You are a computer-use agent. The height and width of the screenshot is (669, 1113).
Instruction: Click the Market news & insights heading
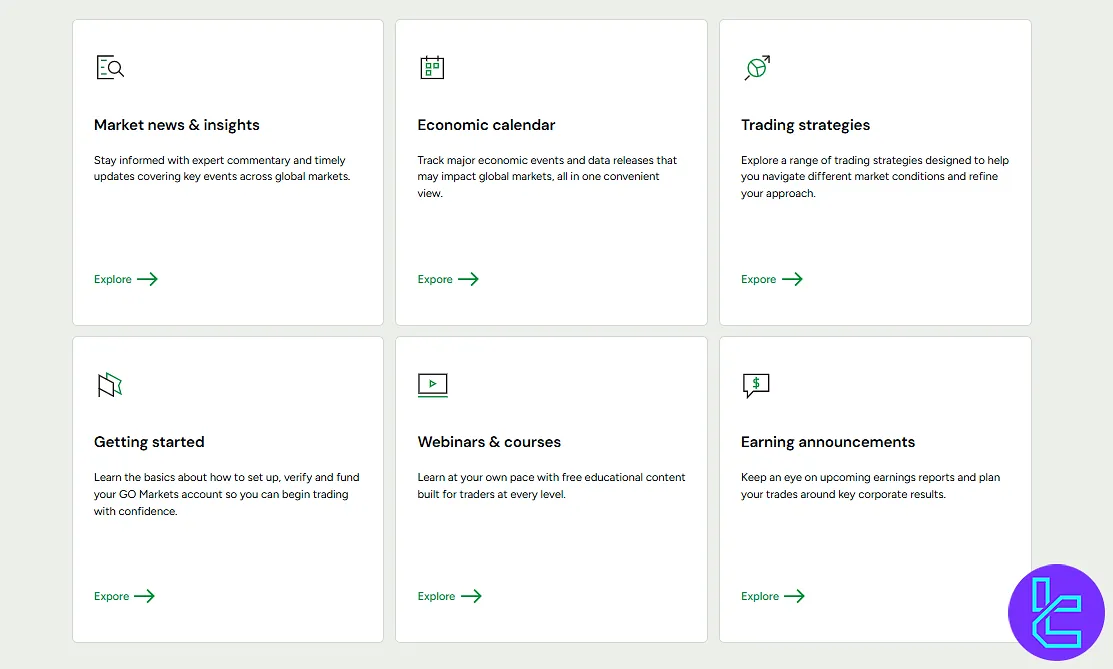pyautogui.click(x=176, y=125)
